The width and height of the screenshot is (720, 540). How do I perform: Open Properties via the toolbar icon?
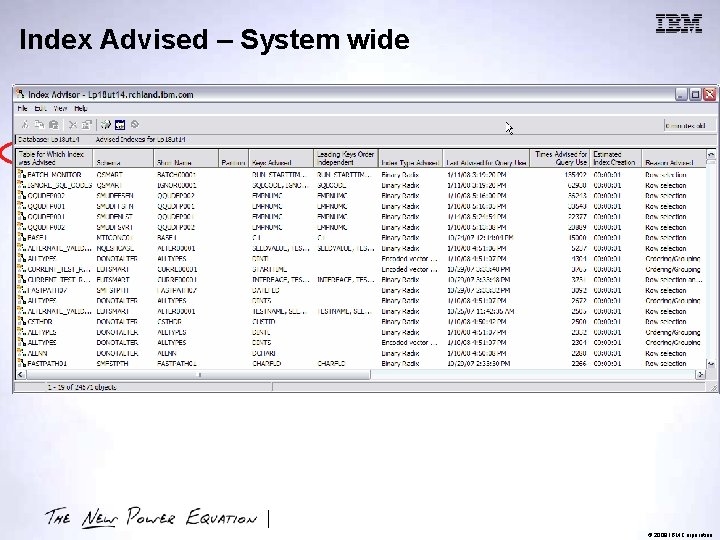tap(86, 124)
